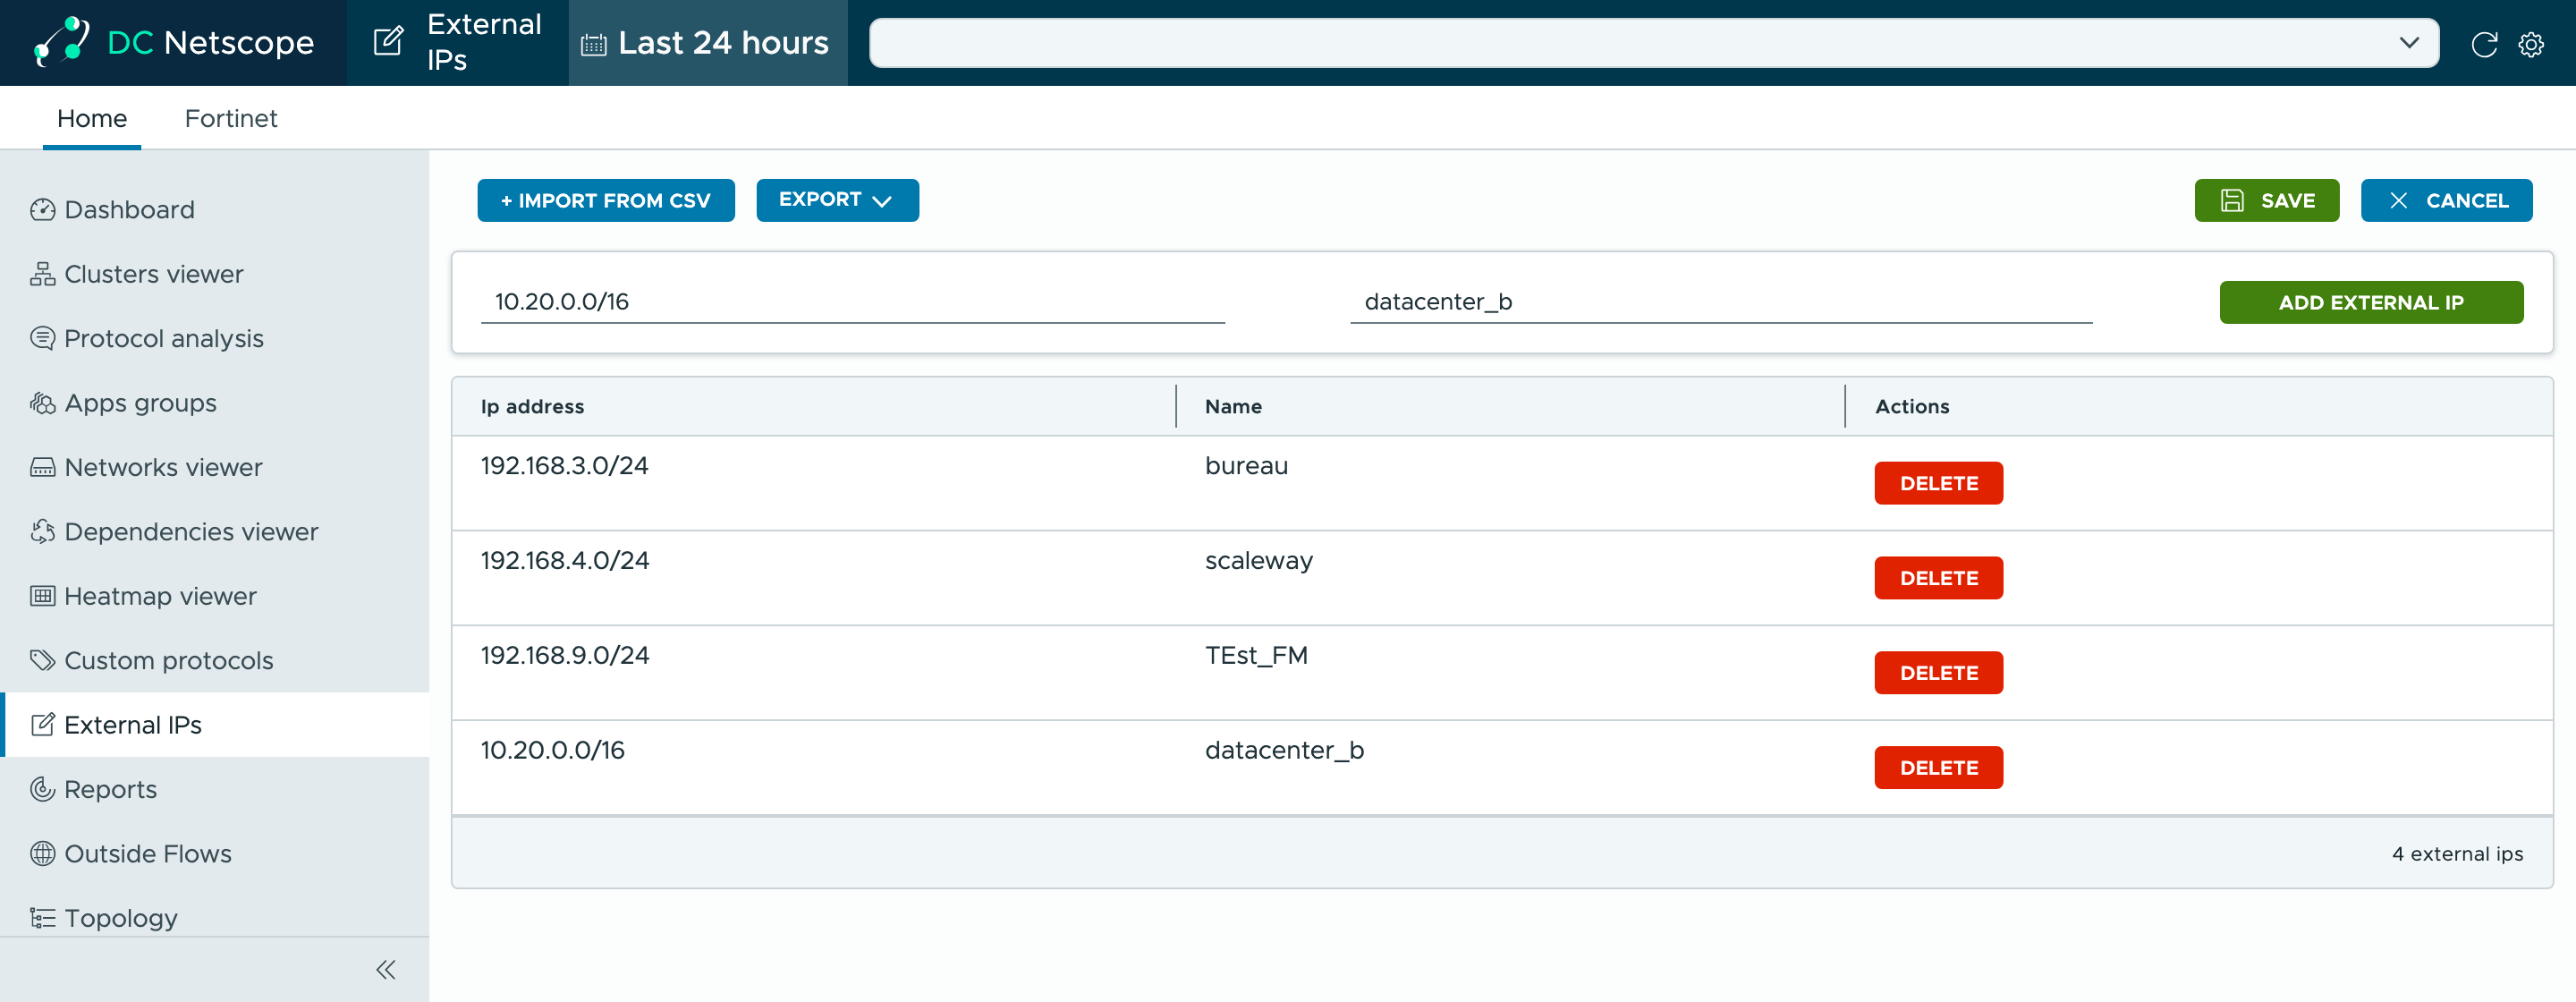Image resolution: width=2576 pixels, height=1002 pixels.
Task: Click the External IPs edit icon in header
Action: tap(388, 42)
